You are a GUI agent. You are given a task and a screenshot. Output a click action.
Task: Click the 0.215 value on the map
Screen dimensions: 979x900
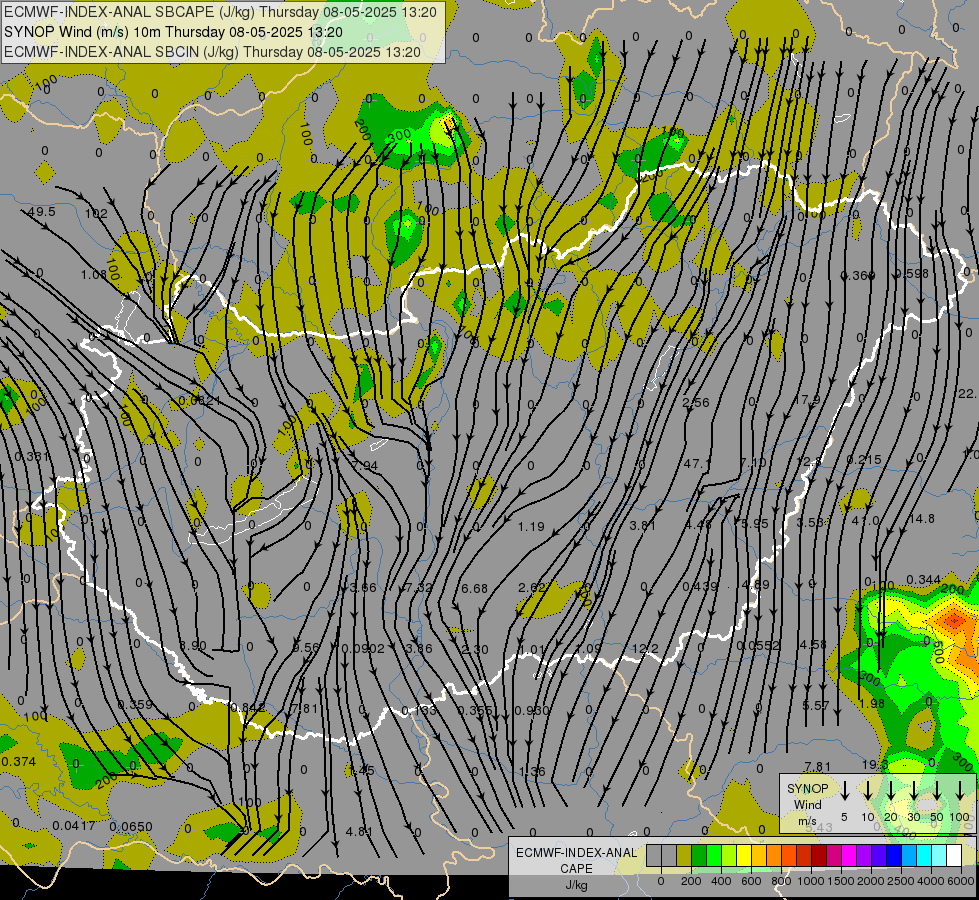pyautogui.click(x=864, y=460)
